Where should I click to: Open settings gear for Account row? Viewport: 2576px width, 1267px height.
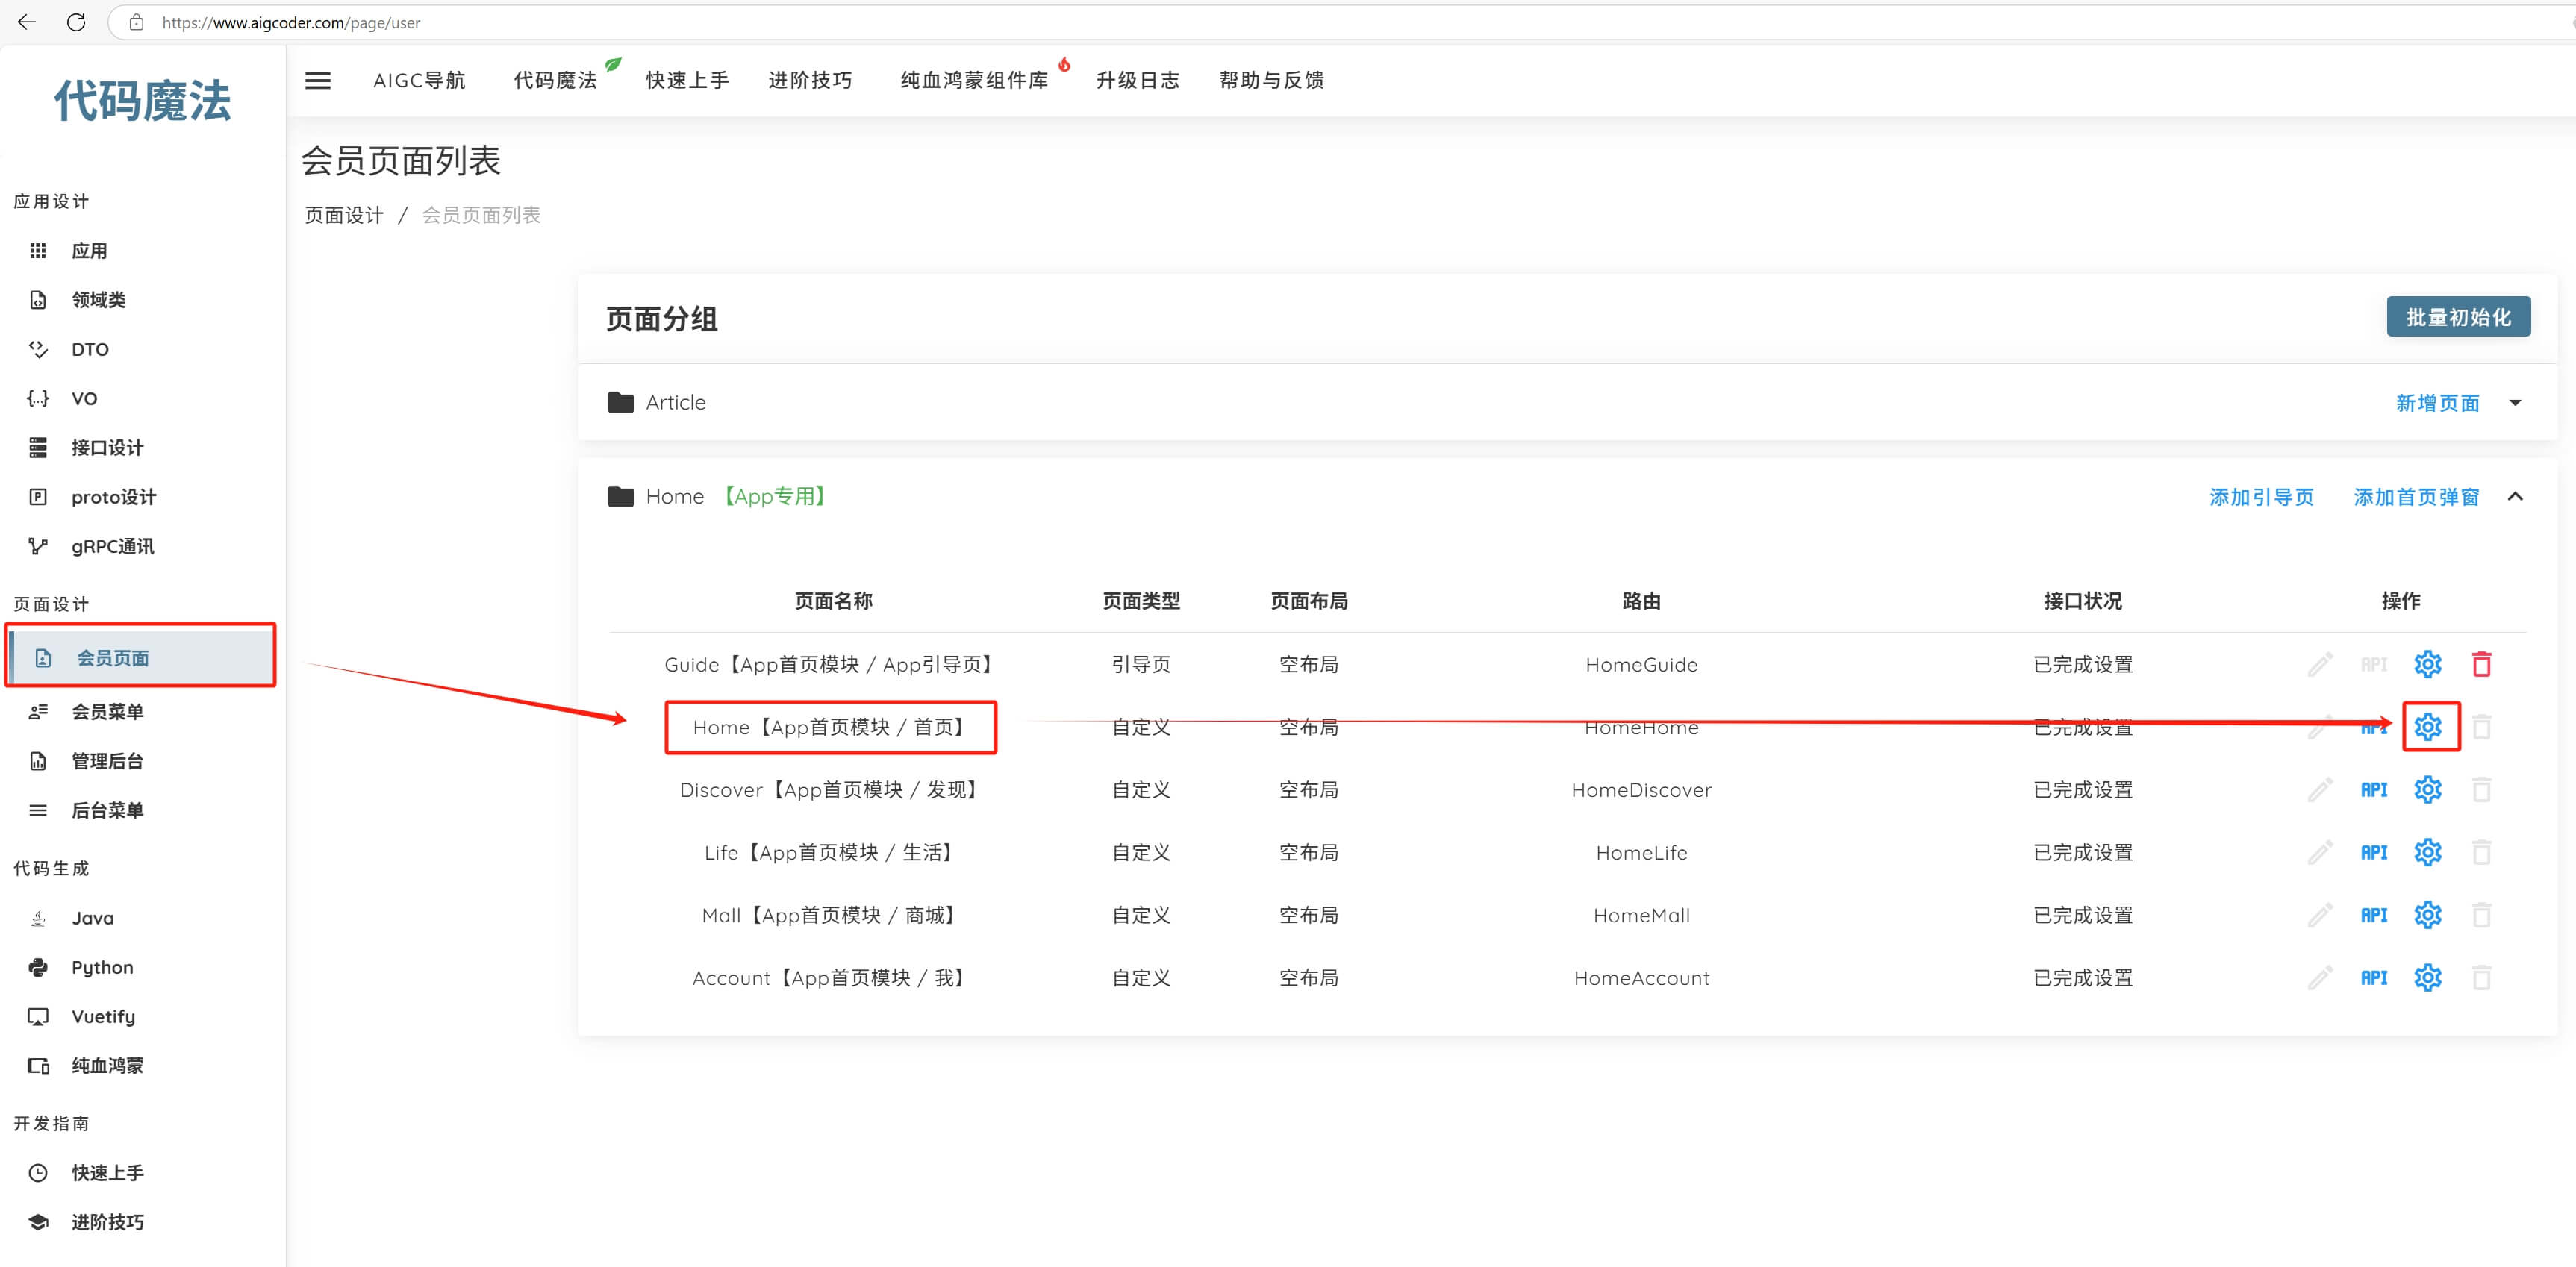pyautogui.click(x=2427, y=977)
